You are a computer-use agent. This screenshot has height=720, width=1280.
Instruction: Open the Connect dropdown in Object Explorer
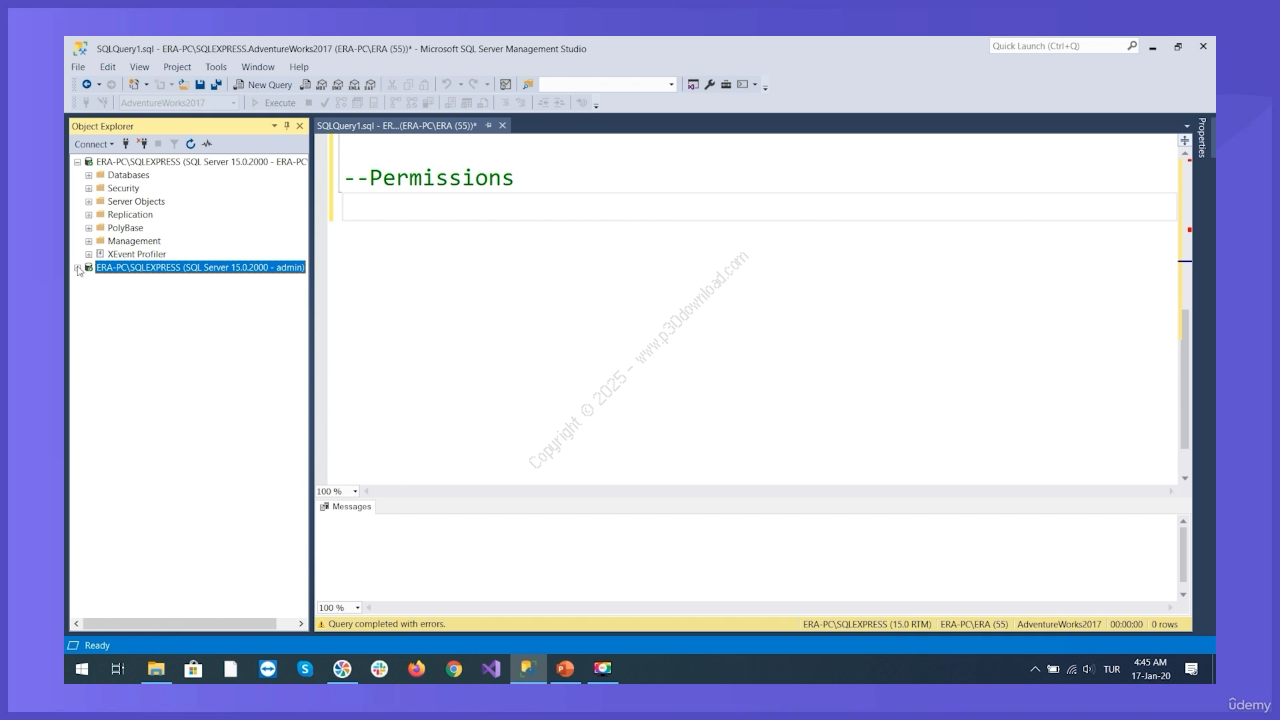point(94,144)
